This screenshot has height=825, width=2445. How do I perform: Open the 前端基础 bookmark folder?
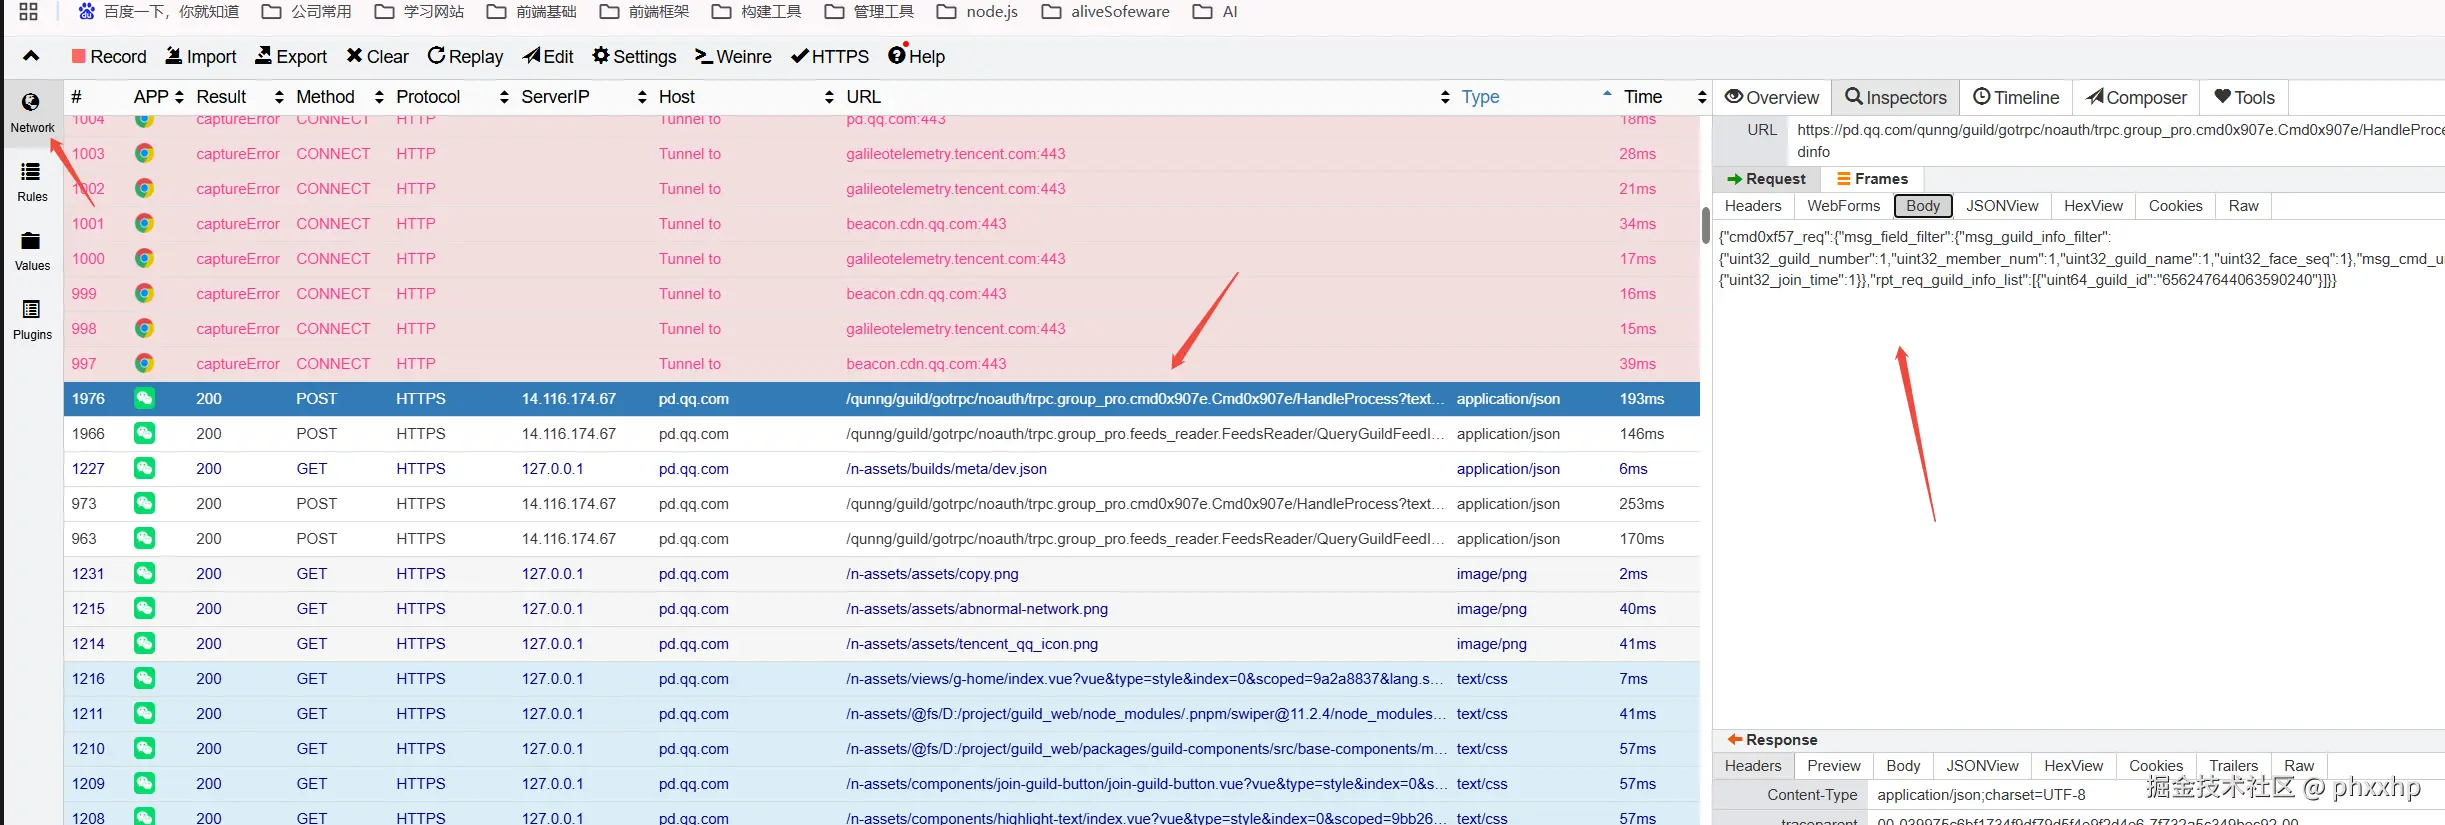[531, 12]
